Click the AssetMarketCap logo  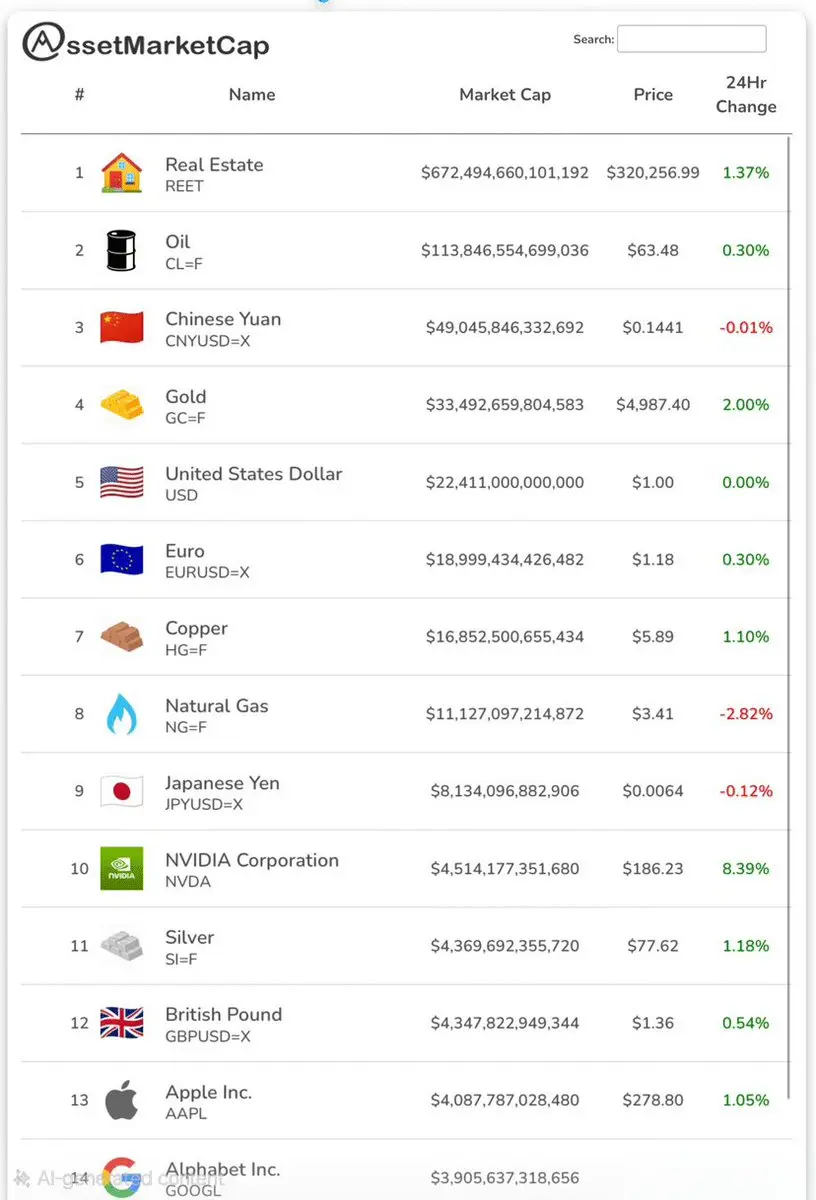pyautogui.click(x=146, y=42)
